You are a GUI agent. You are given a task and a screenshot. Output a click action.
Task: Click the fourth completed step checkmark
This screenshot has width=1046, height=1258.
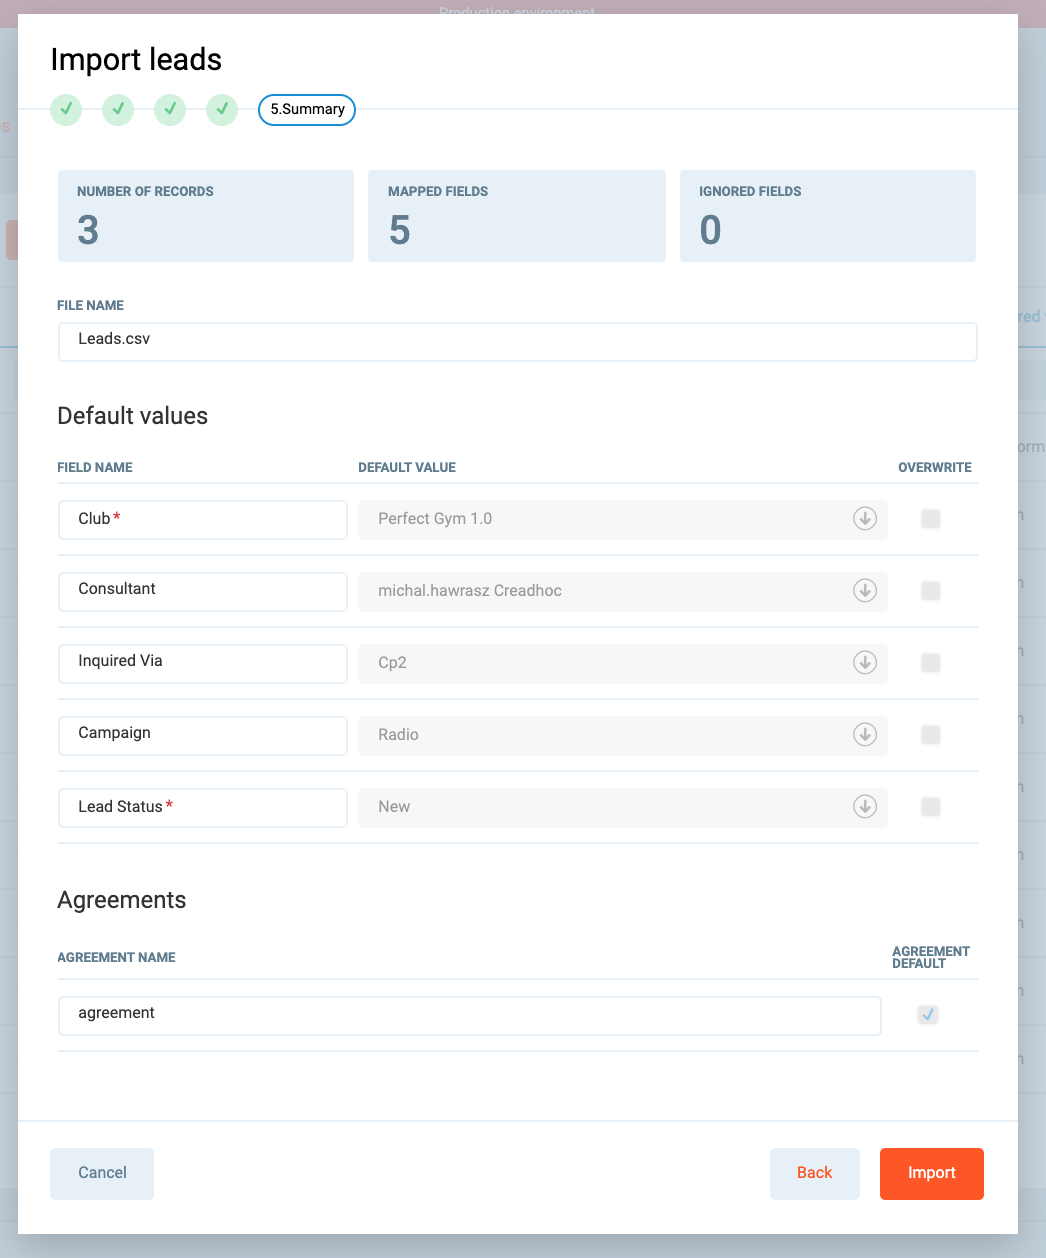click(222, 109)
